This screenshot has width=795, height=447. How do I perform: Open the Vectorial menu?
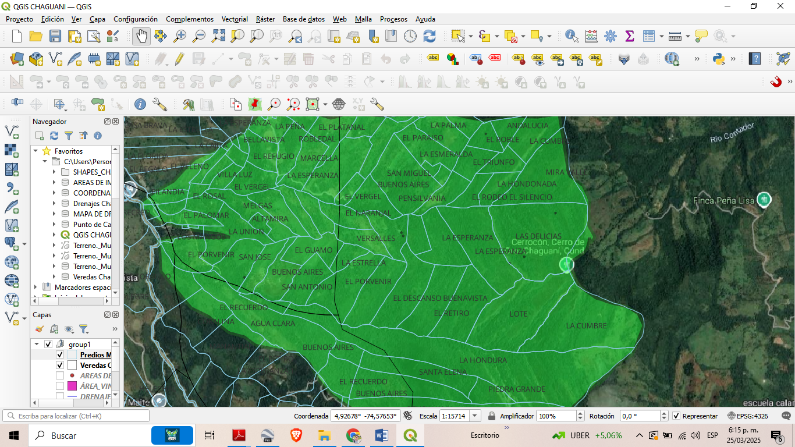click(x=234, y=19)
